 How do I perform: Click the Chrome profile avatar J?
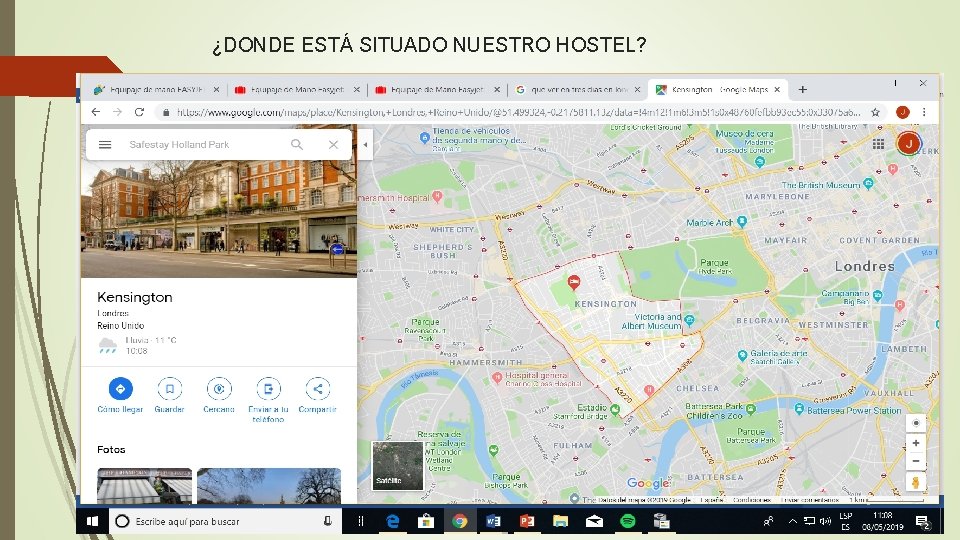tap(902, 112)
